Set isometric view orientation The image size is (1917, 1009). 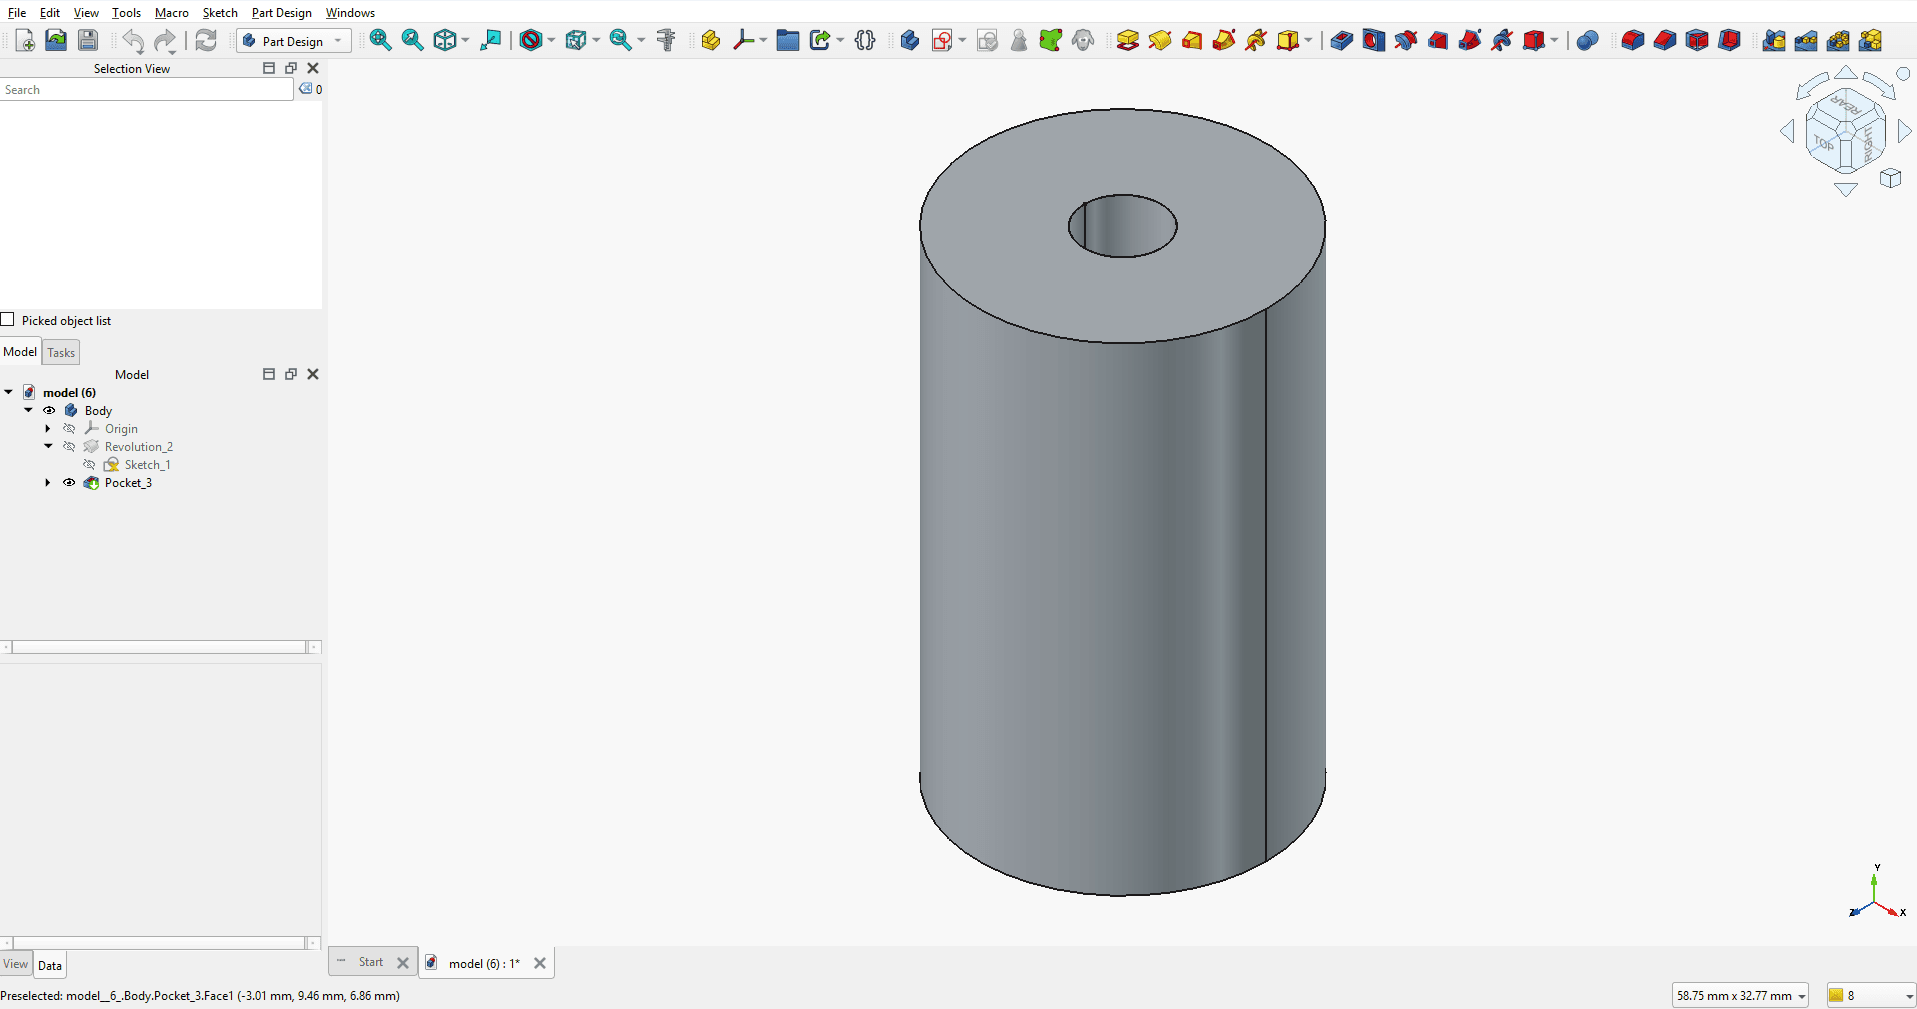click(445, 40)
